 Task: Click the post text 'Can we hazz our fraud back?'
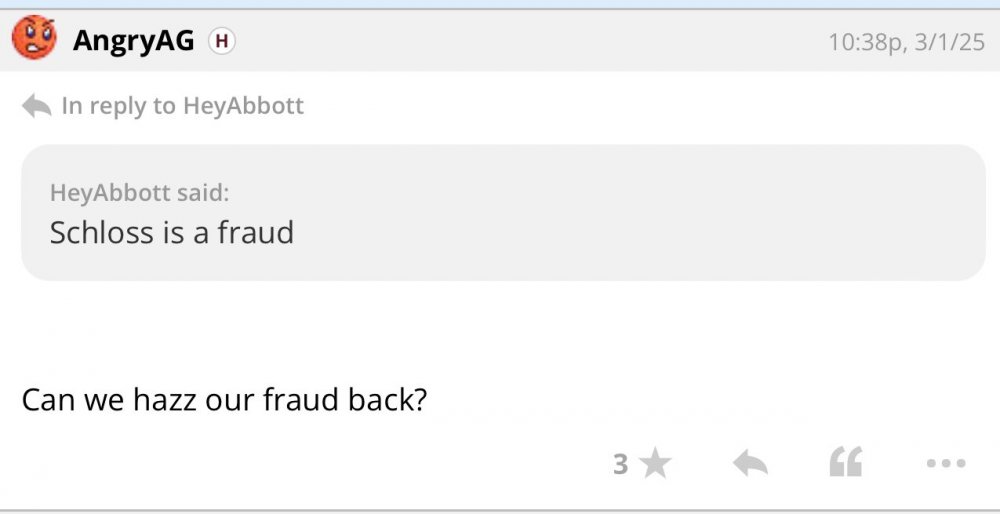224,399
